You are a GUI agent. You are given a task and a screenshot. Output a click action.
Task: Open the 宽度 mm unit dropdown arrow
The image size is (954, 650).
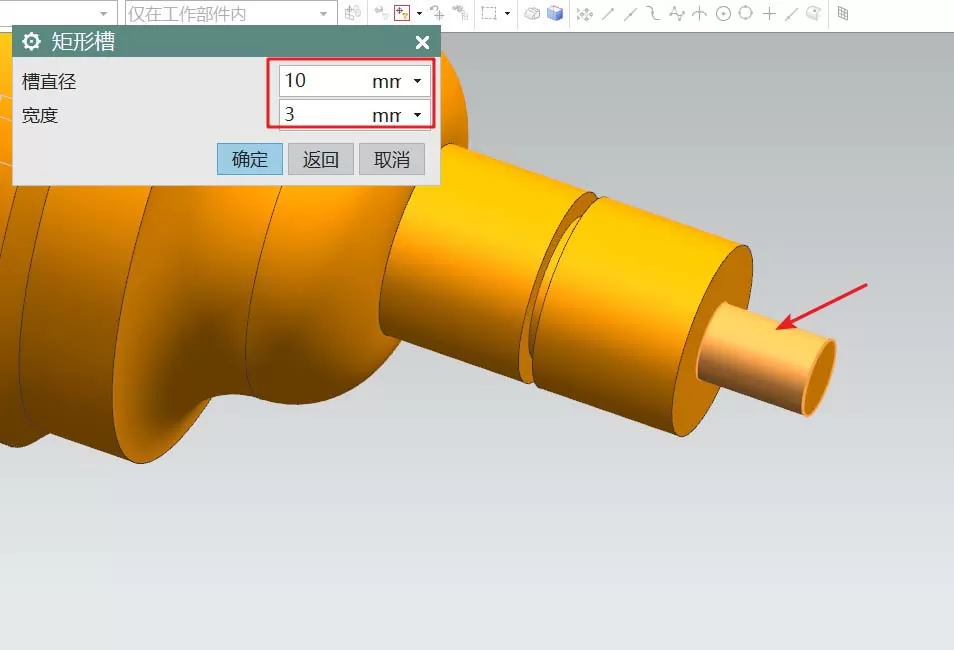[417, 114]
